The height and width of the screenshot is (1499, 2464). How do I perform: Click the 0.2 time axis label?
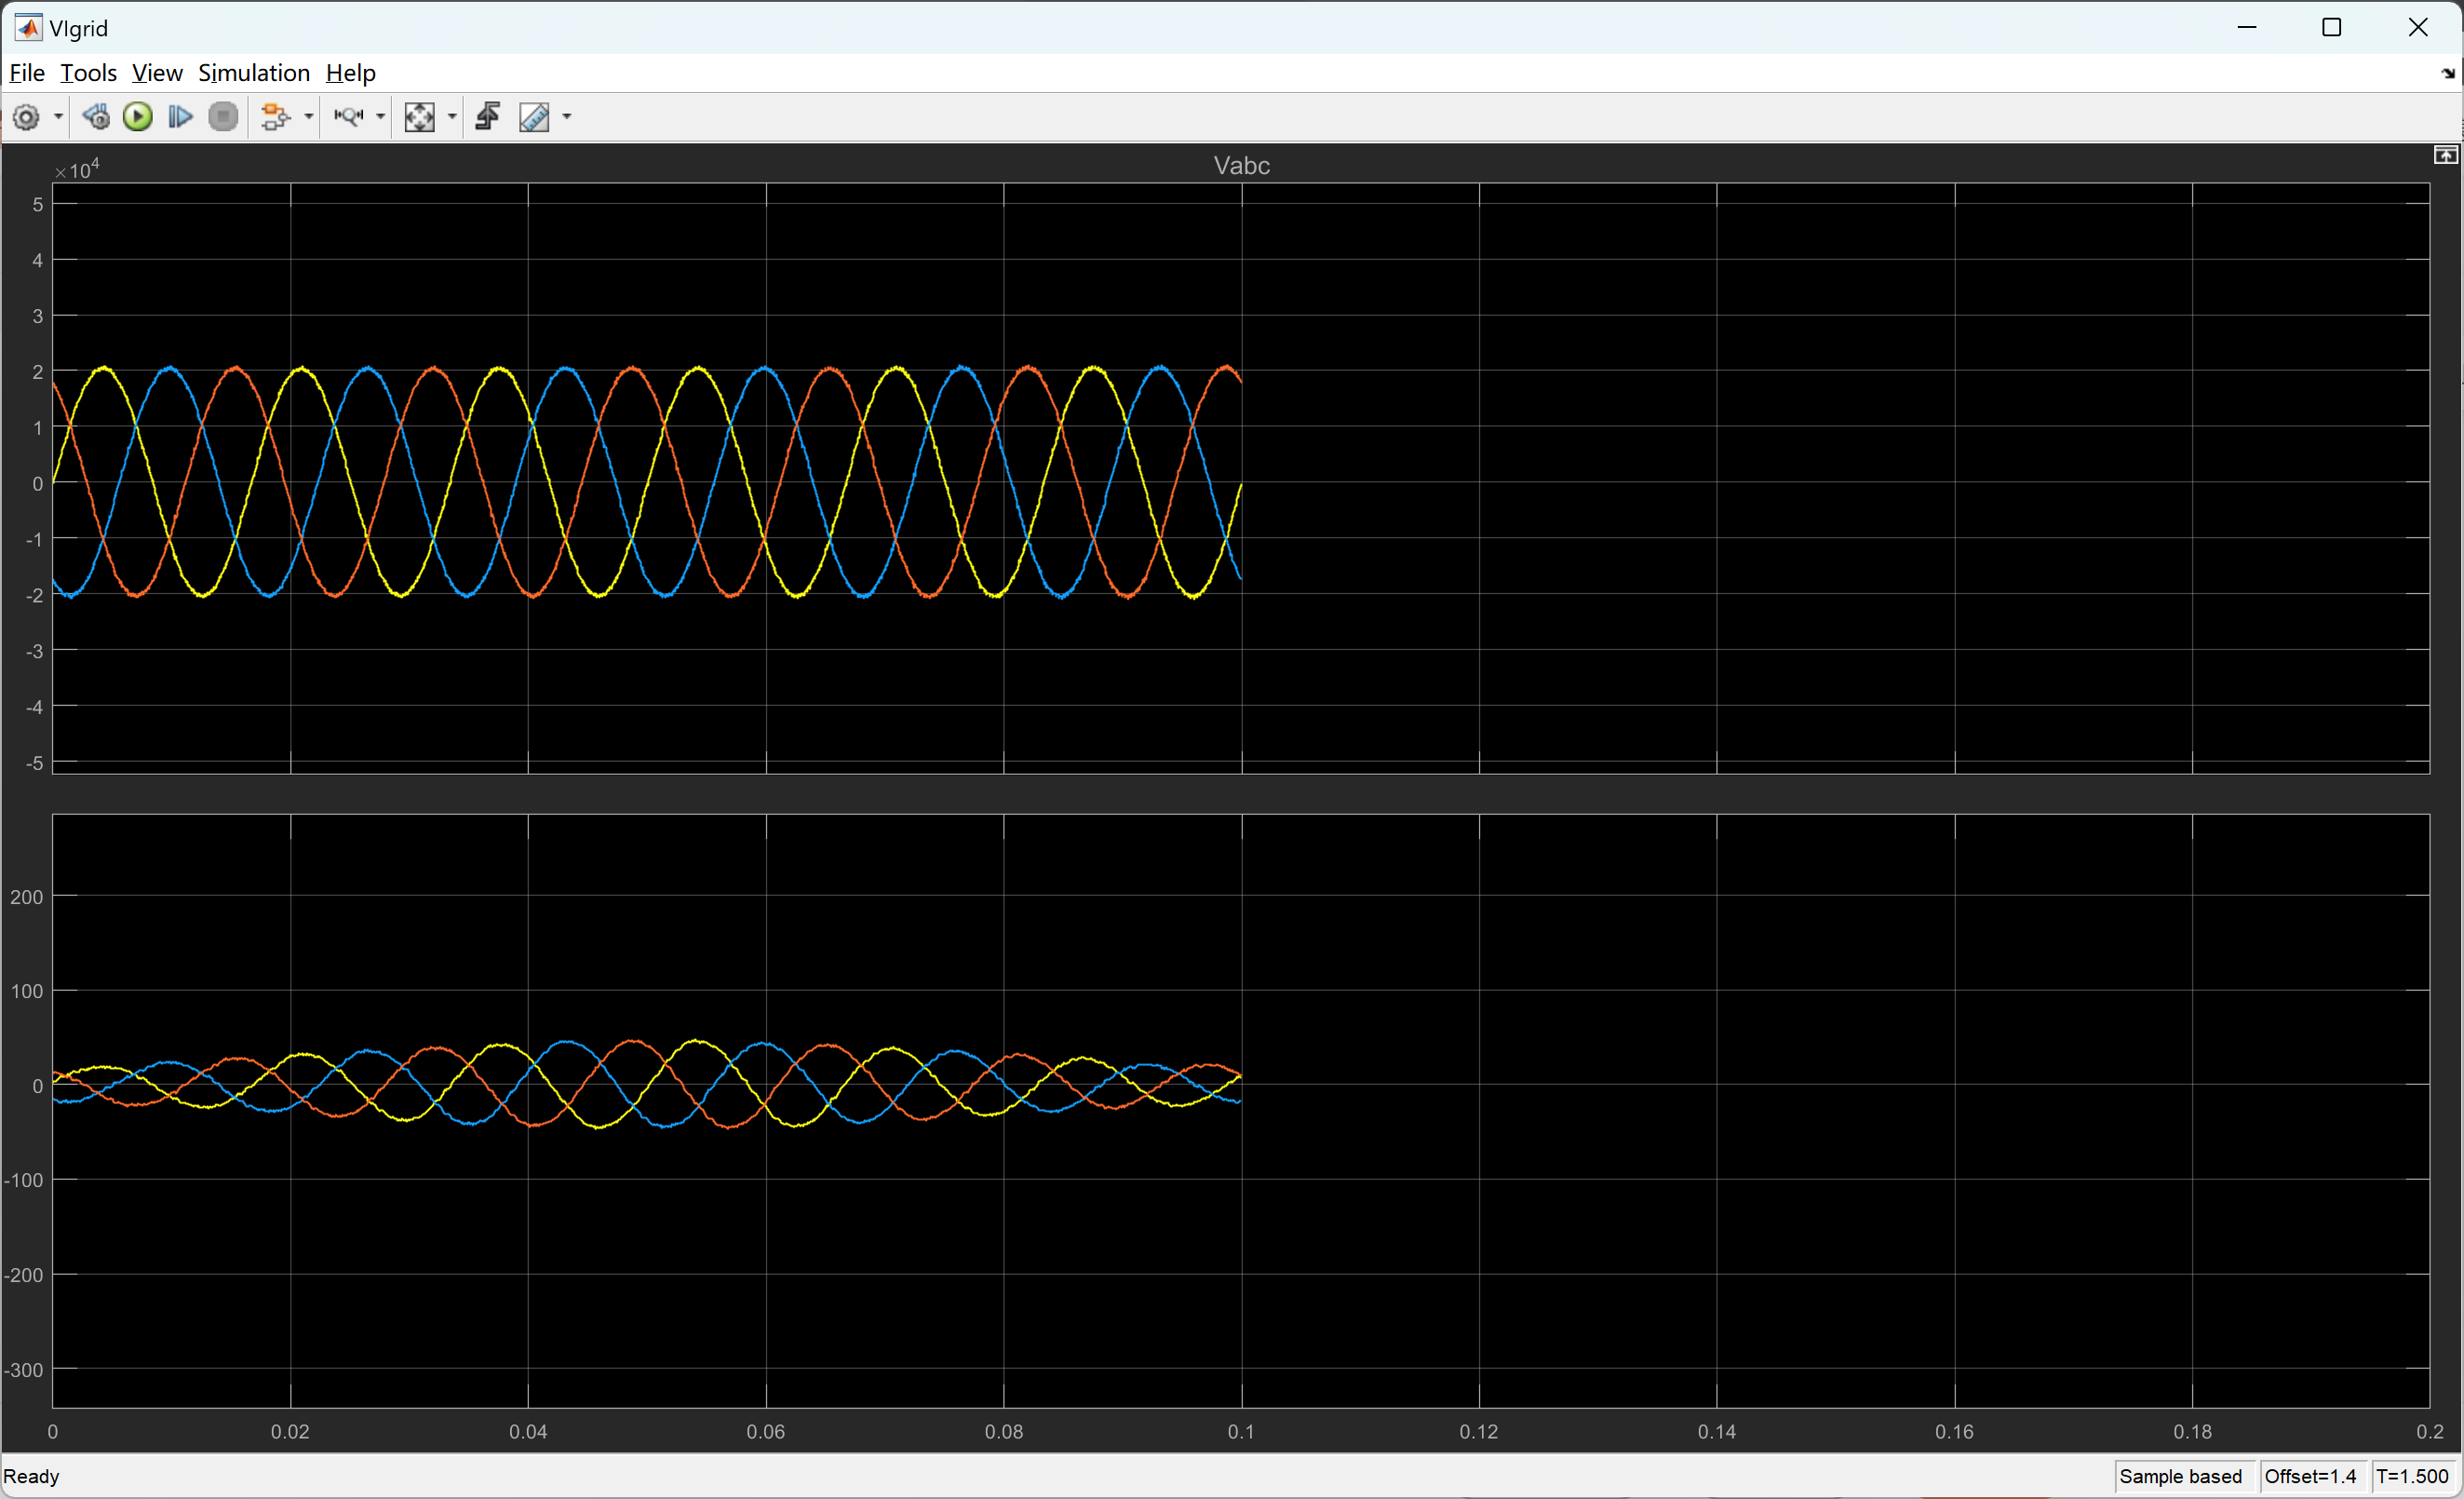2429,1431
